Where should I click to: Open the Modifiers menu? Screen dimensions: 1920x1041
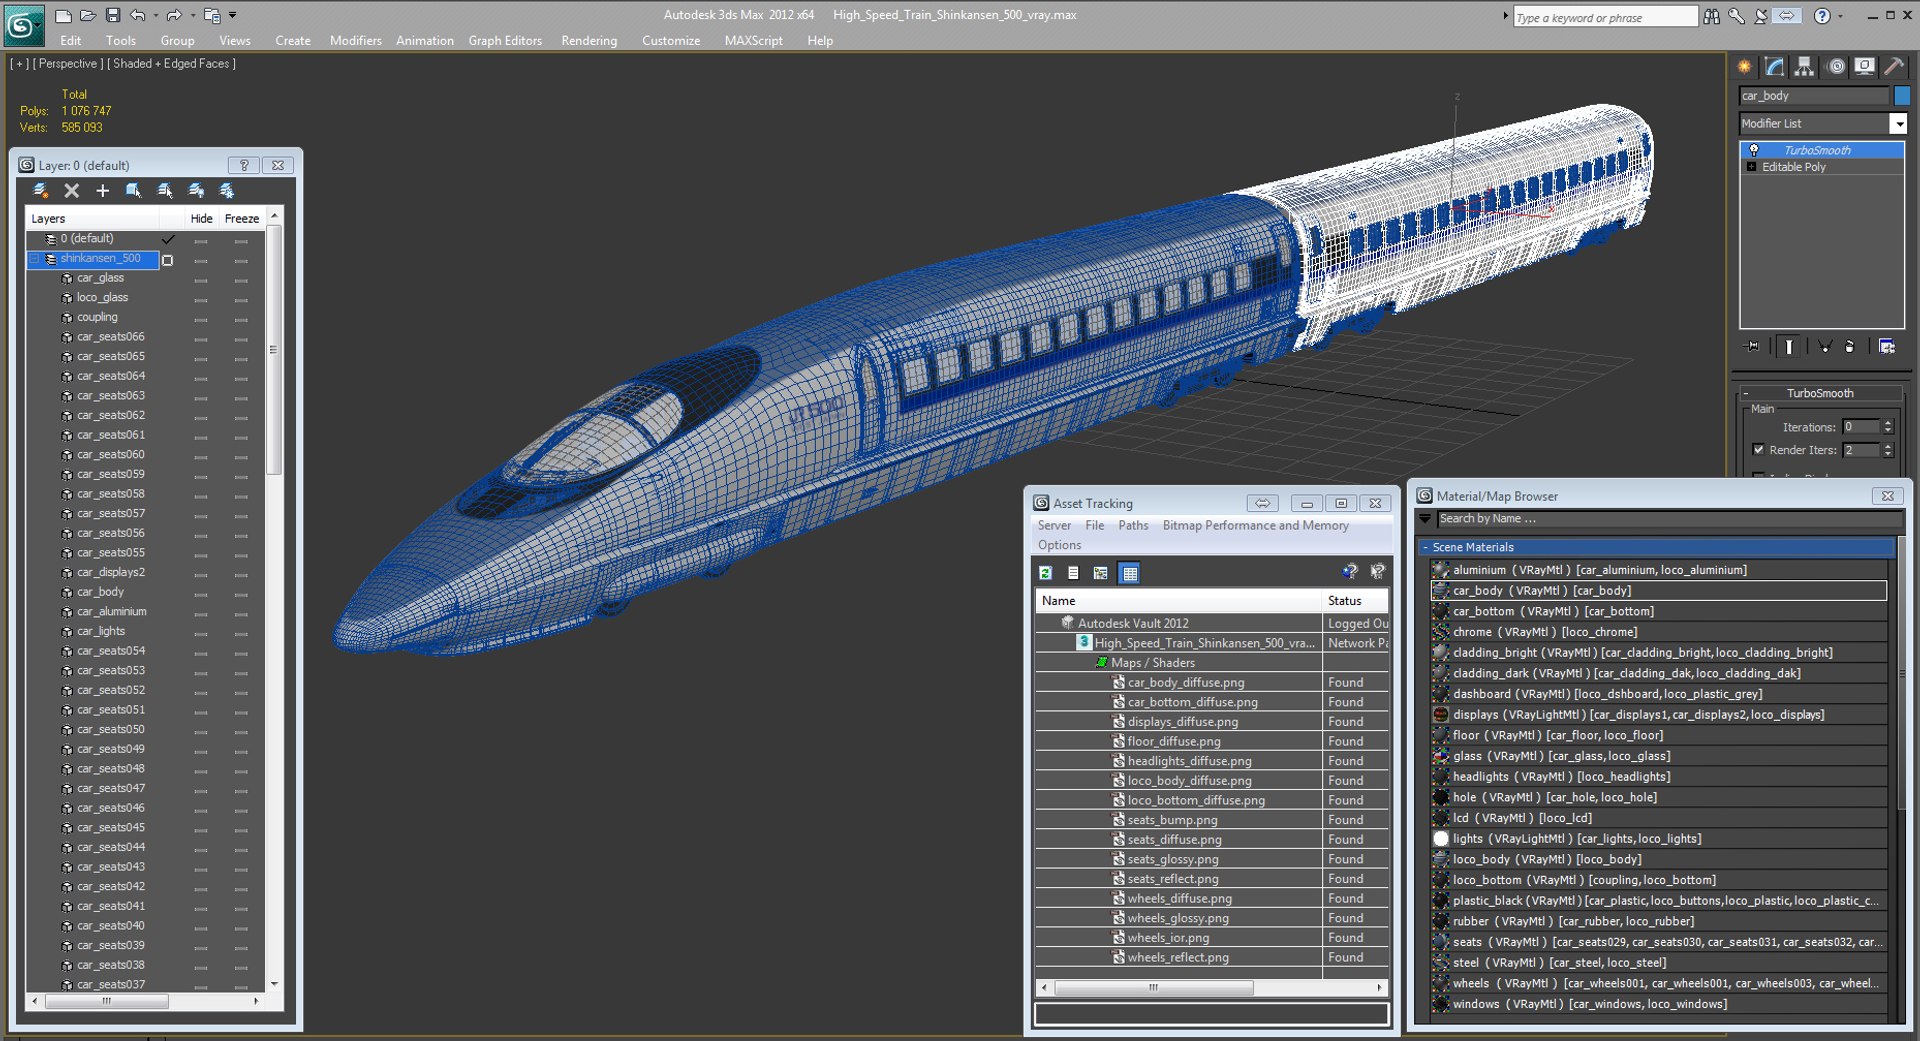355,41
